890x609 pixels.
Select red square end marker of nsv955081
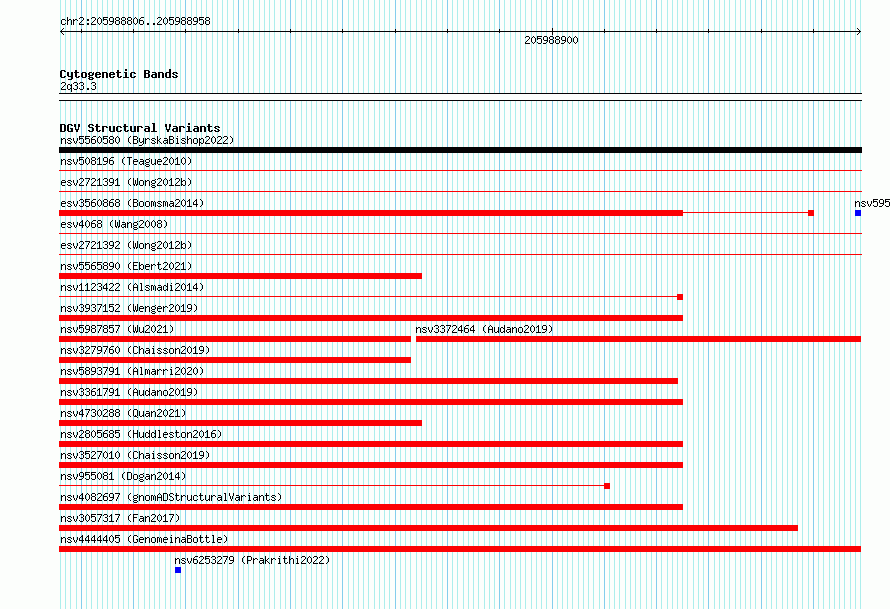(x=607, y=486)
